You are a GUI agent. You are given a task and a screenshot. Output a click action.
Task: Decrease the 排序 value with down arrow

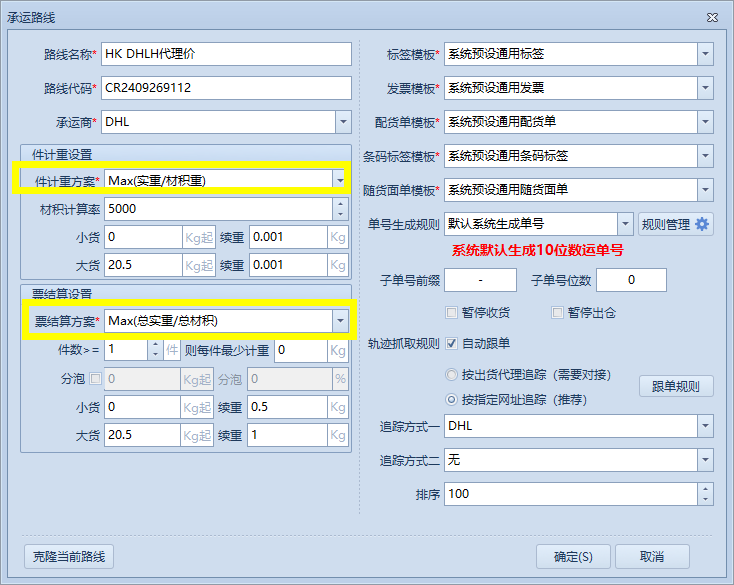click(x=705, y=499)
